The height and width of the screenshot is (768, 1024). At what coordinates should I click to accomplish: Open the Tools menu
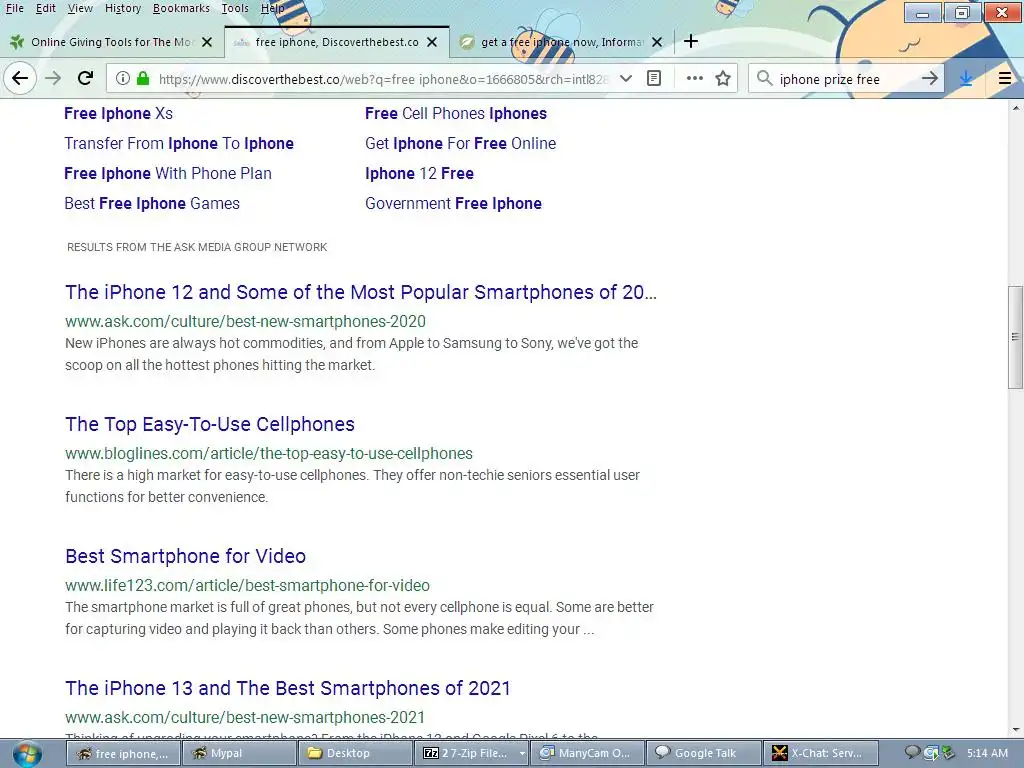point(234,8)
